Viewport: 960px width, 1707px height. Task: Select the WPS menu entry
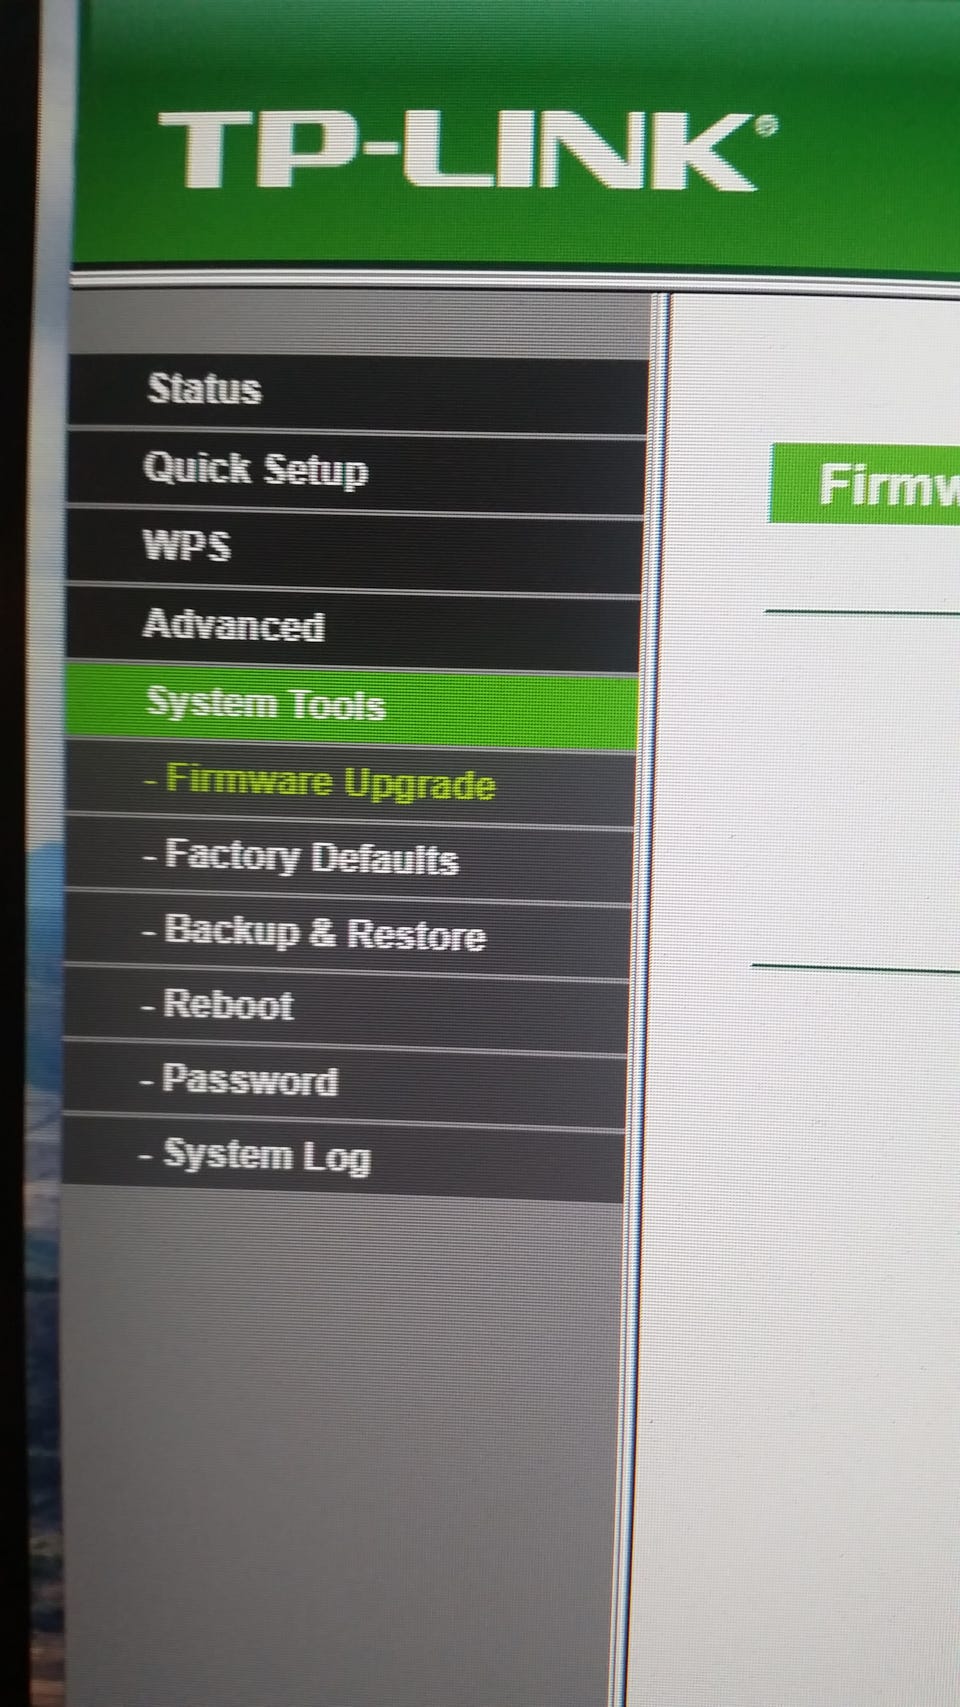click(355, 551)
